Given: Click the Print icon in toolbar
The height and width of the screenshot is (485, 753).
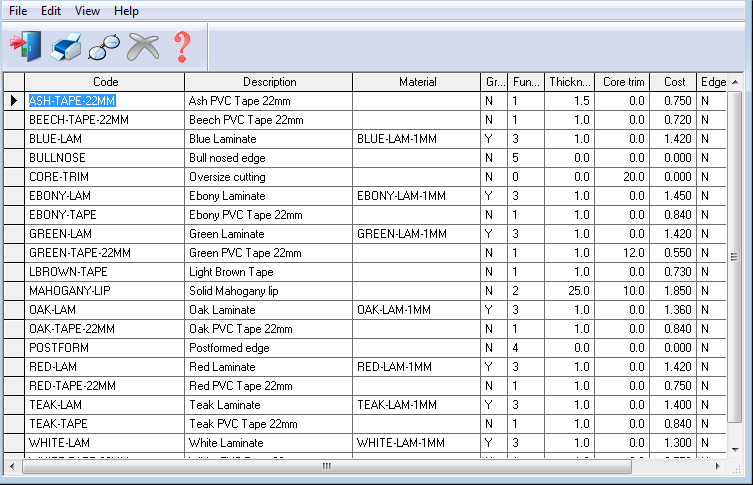Looking at the screenshot, I should 65,45.
